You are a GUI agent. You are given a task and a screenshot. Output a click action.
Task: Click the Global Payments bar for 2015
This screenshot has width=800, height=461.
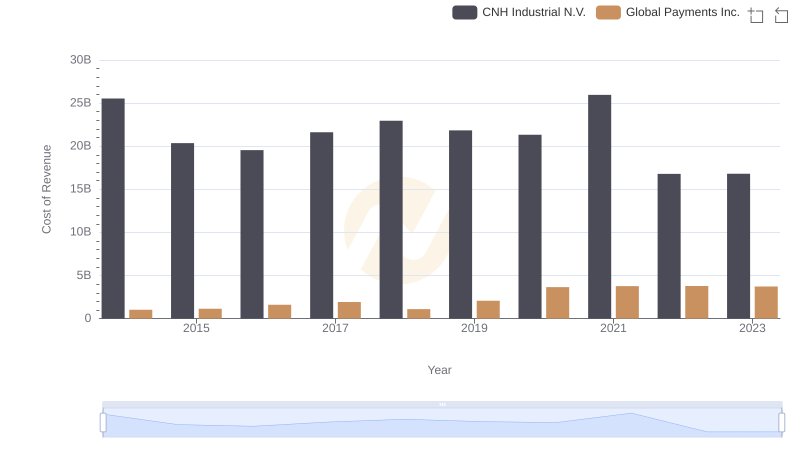[x=210, y=314]
